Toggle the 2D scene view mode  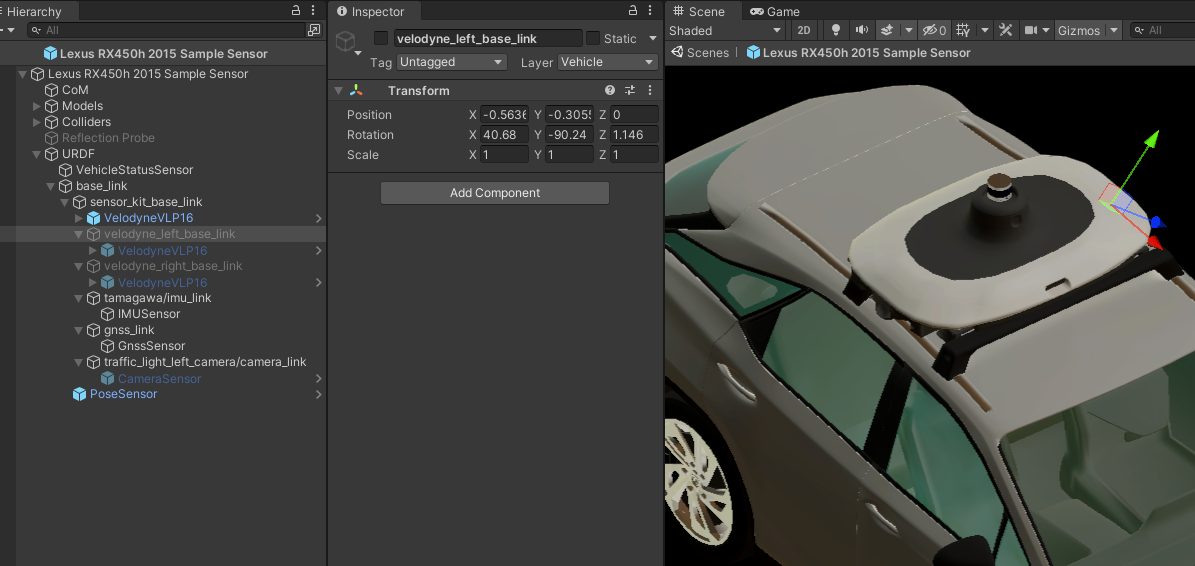(x=803, y=31)
